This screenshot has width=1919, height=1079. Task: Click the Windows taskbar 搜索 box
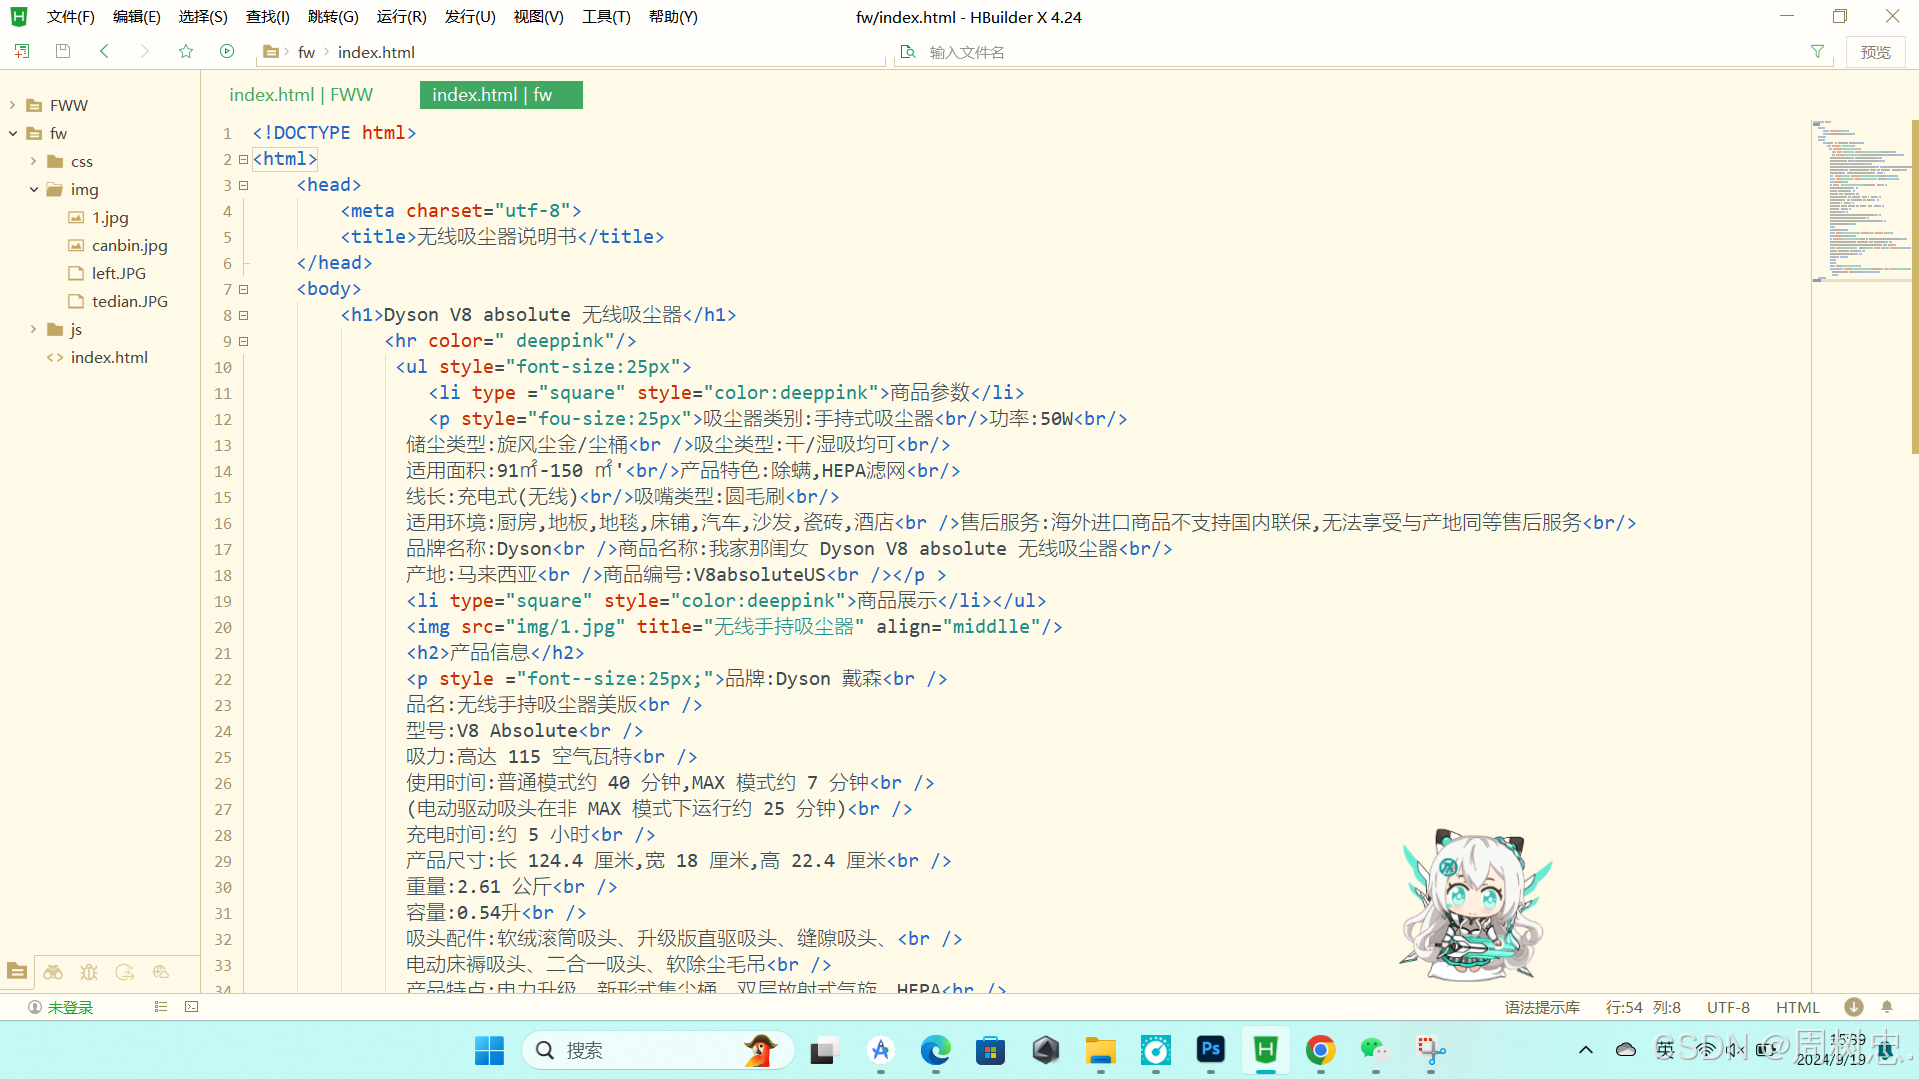click(657, 1050)
